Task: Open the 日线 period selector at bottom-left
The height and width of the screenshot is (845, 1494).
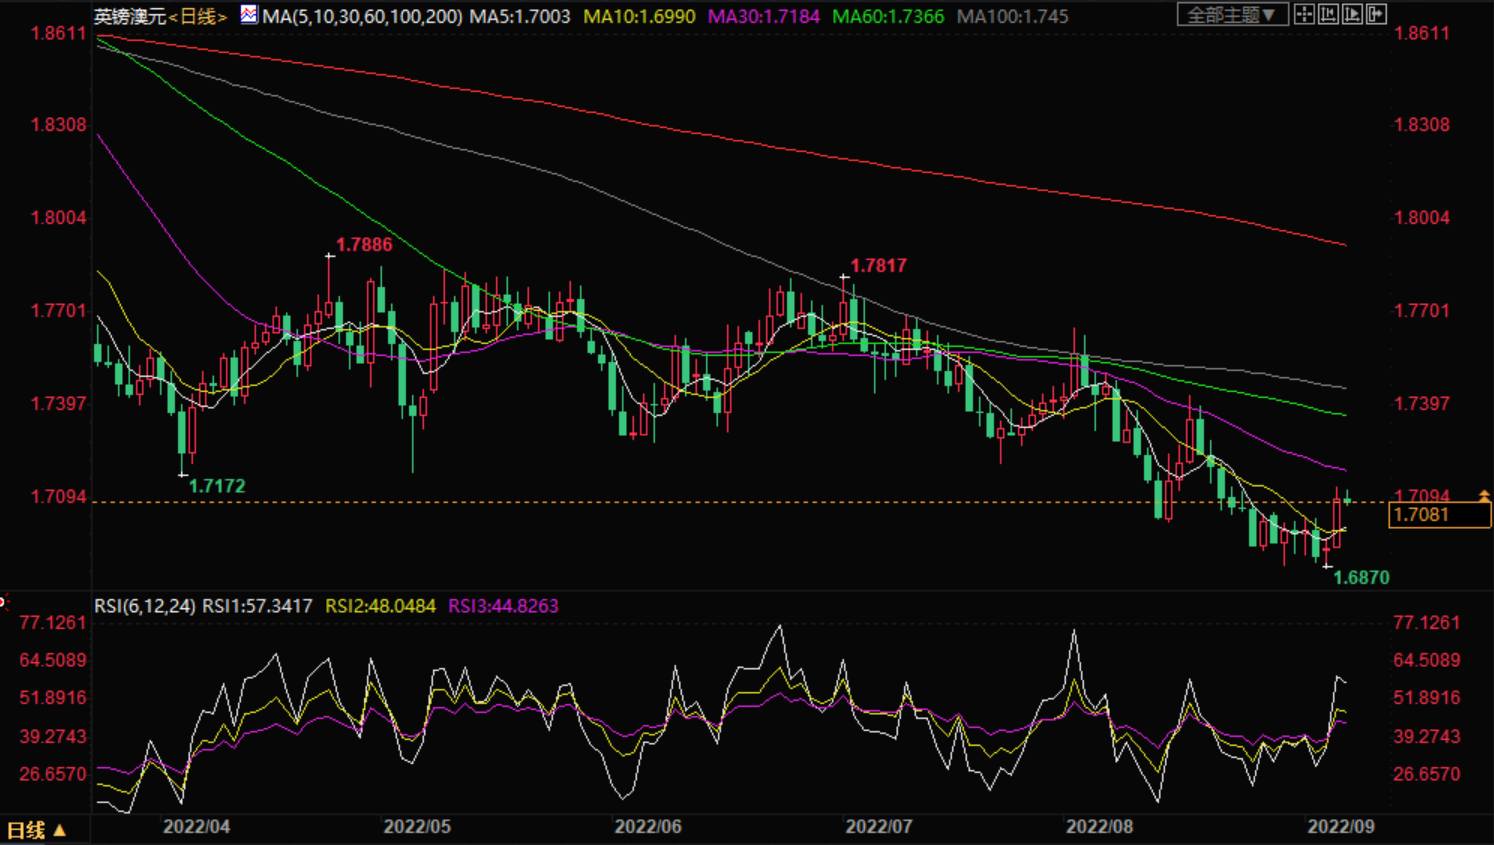Action: [x=36, y=830]
